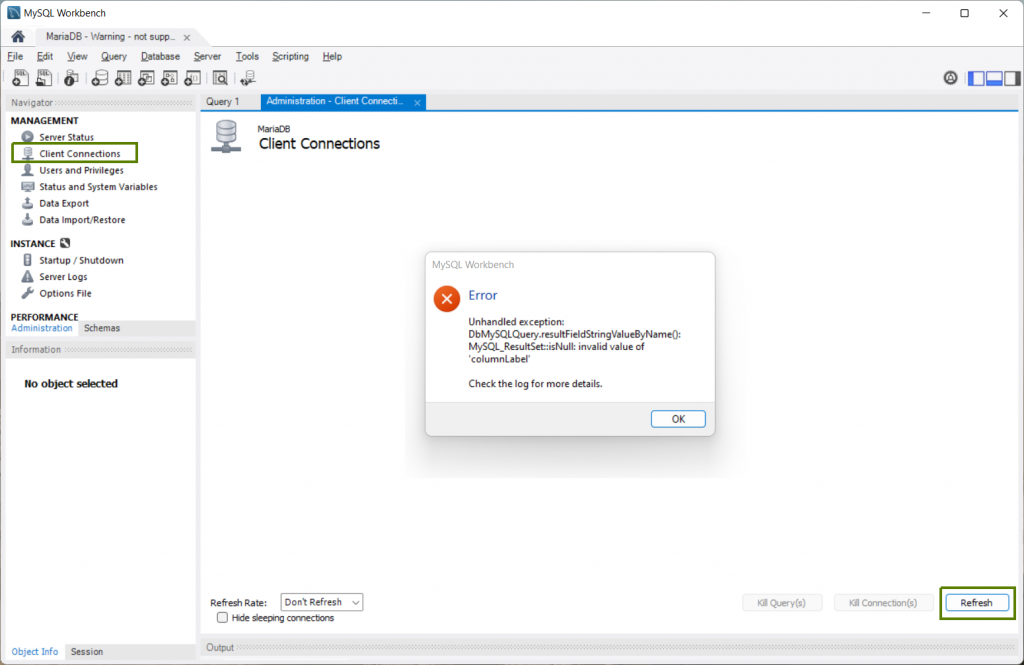The image size is (1024, 665).
Task: Open the schema object inspector icon
Action: (71, 78)
